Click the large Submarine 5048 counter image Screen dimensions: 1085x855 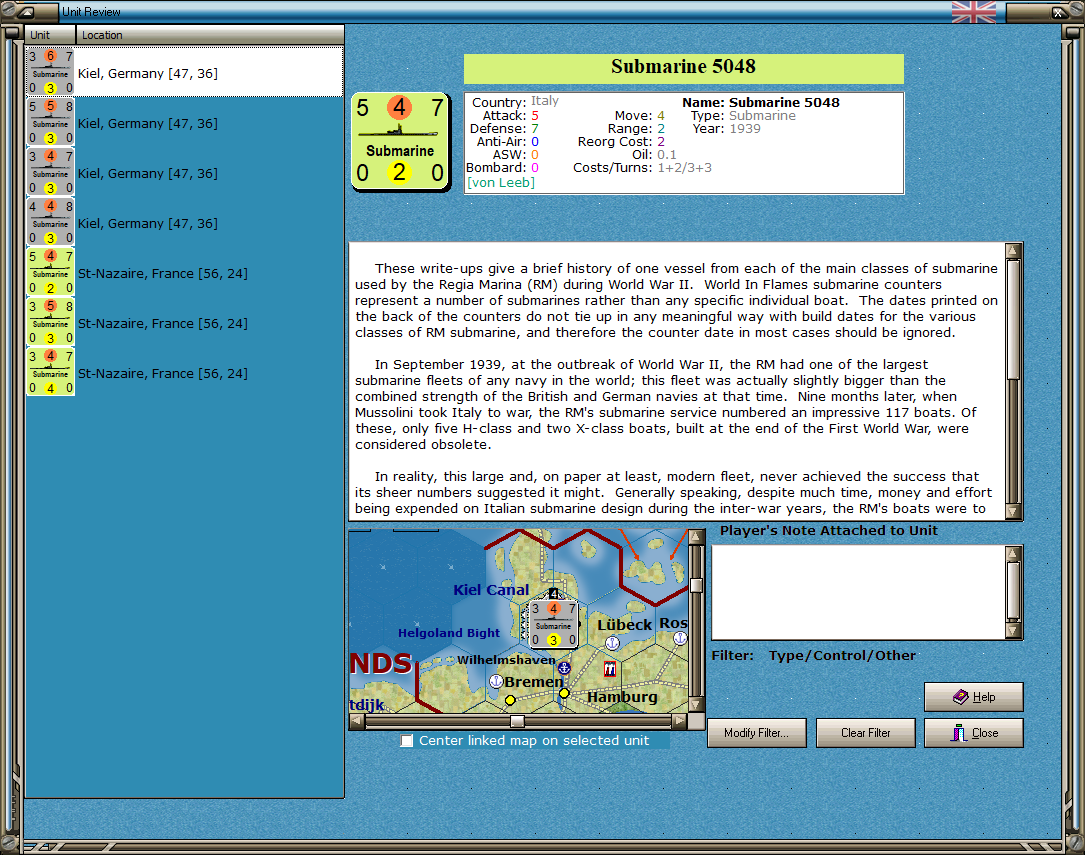click(400, 141)
